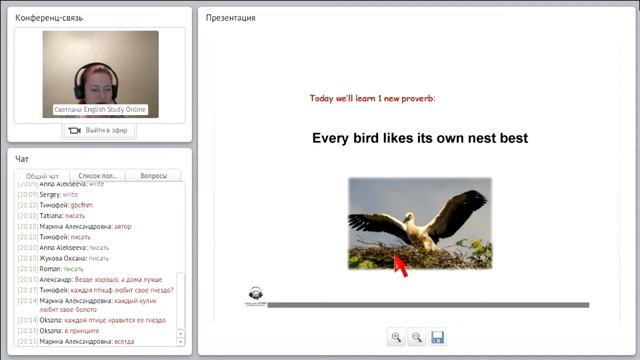640x360 pixels.
Task: Click the 'Светлана English Study Online' name label
Action: pyautogui.click(x=100, y=109)
